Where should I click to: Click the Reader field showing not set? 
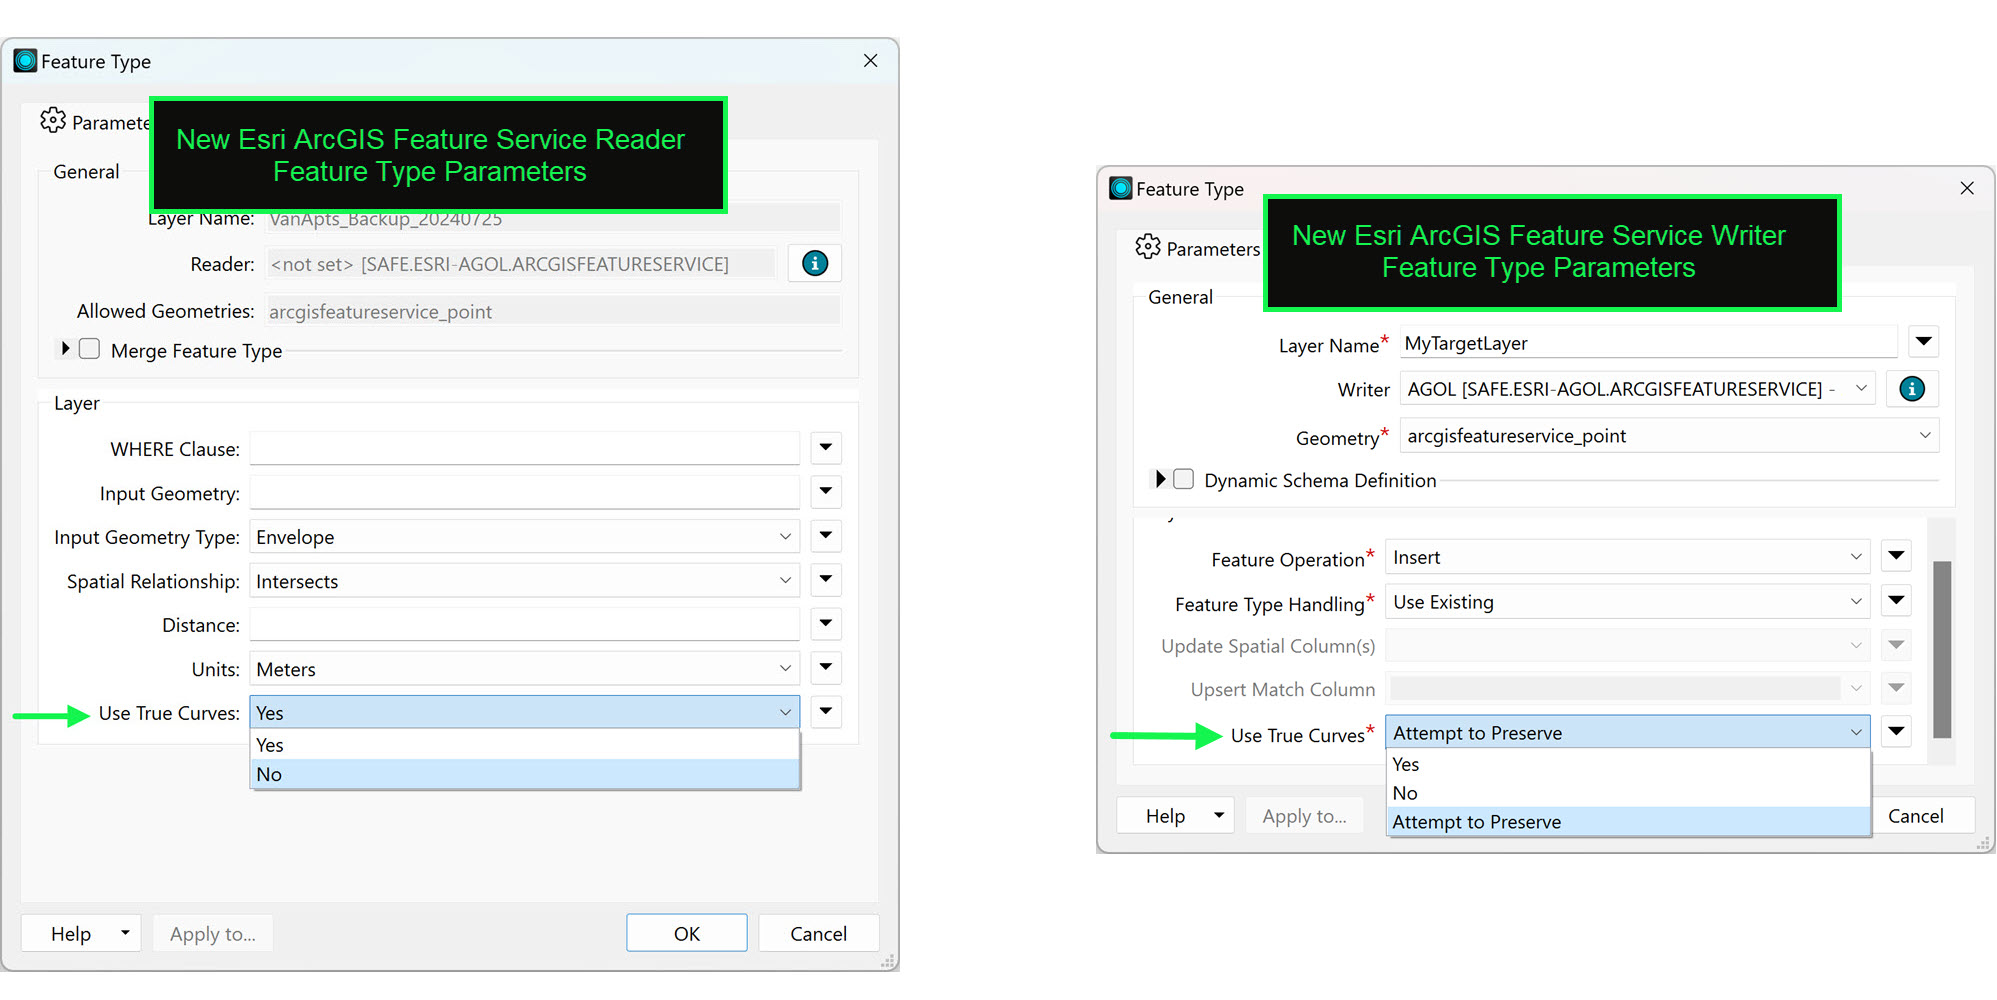click(x=520, y=264)
